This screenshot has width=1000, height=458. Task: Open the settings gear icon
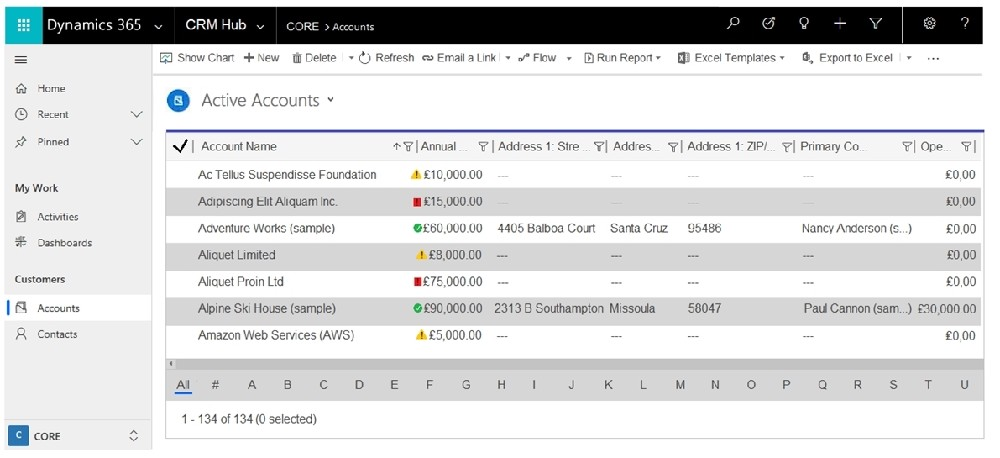tap(929, 24)
